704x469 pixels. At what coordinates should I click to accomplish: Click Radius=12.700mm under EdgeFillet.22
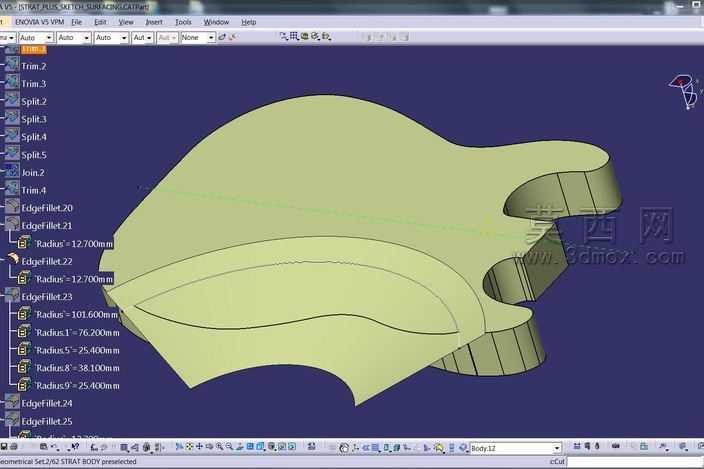point(74,279)
